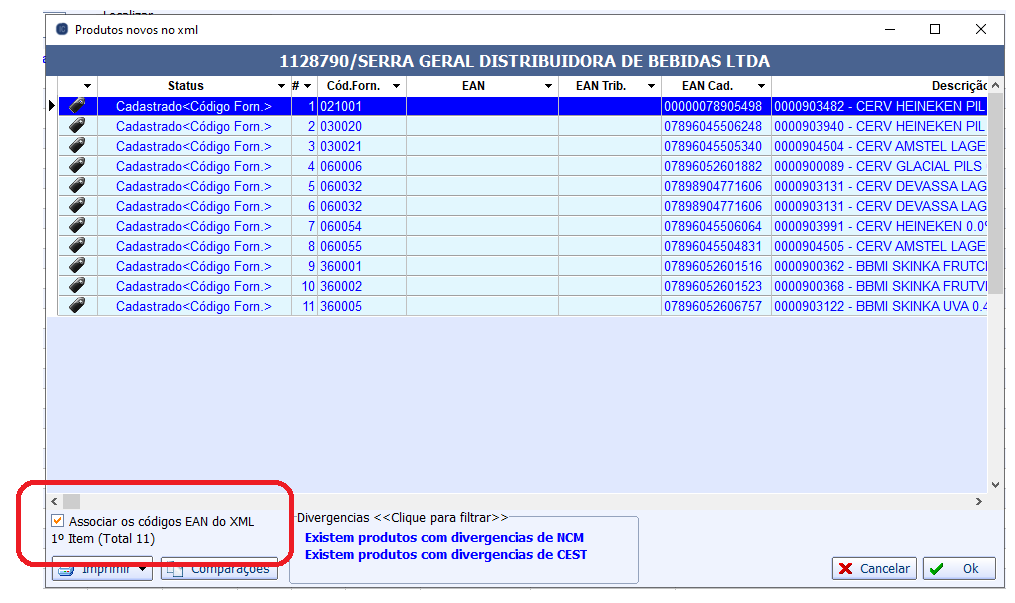The width and height of the screenshot is (1015, 603).
Task: Click the tag icon in row 5
Action: click(x=77, y=186)
